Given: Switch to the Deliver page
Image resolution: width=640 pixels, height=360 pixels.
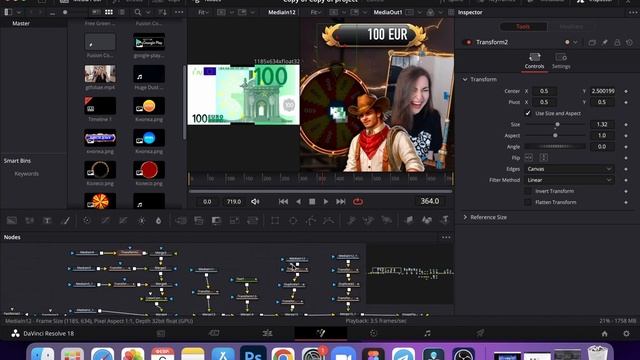Looking at the screenshot, I should (480, 333).
